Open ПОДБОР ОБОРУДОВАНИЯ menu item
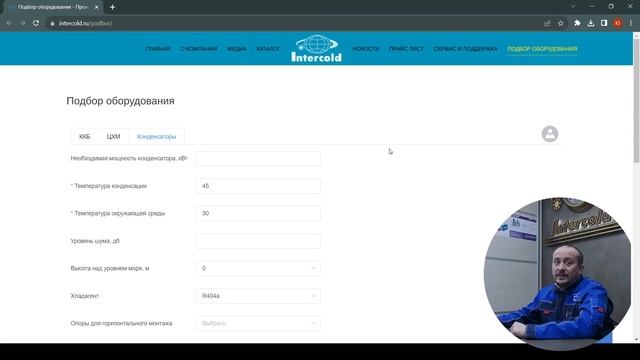Image resolution: width=640 pixels, height=360 pixels. pyautogui.click(x=542, y=49)
